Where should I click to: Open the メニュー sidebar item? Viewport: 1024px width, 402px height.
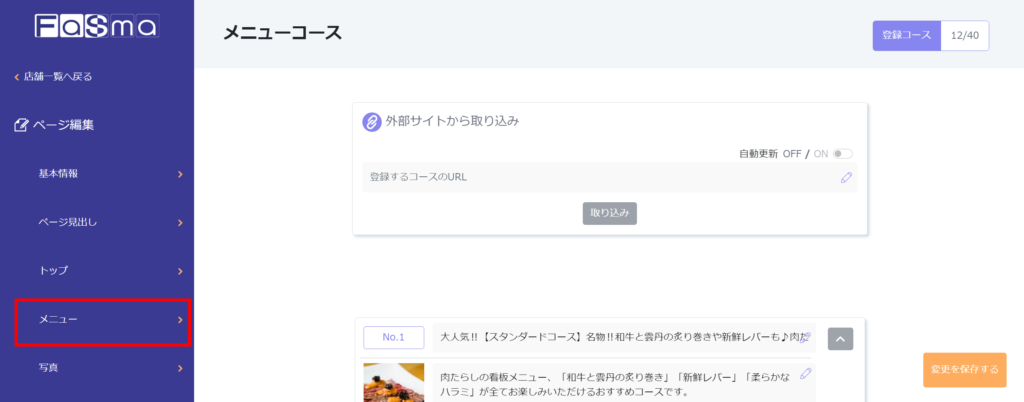102,320
